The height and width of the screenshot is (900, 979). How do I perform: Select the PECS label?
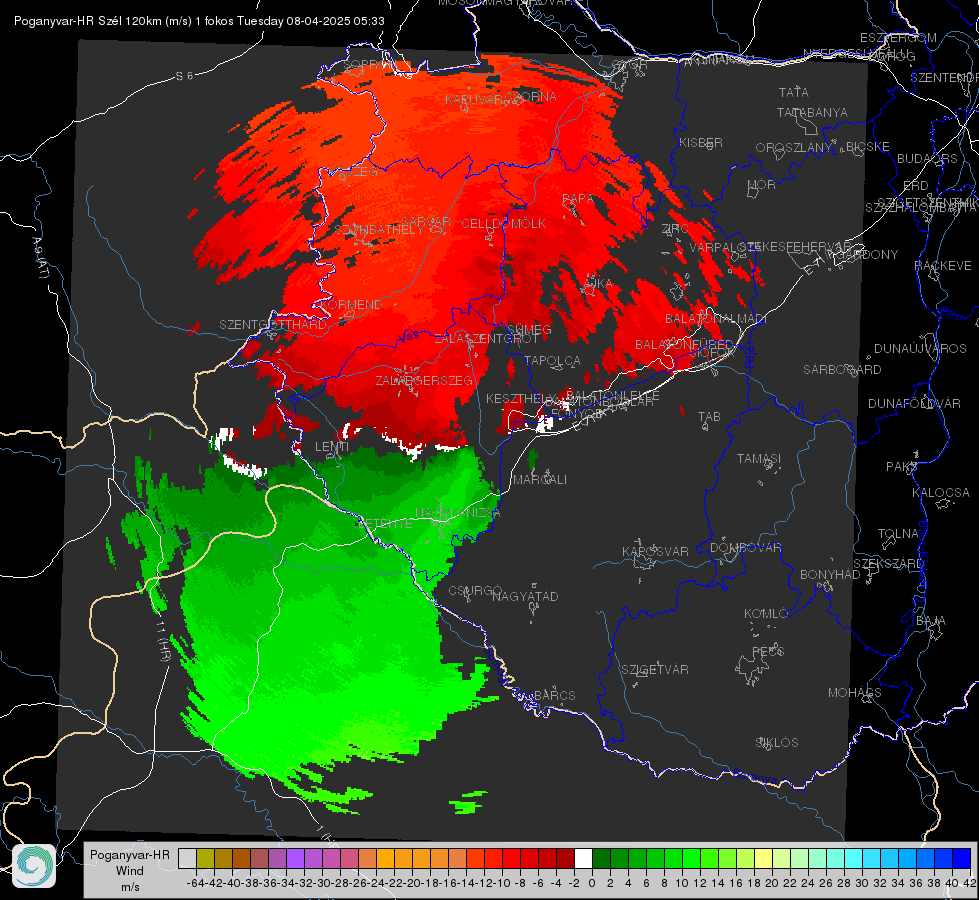[x=768, y=651]
